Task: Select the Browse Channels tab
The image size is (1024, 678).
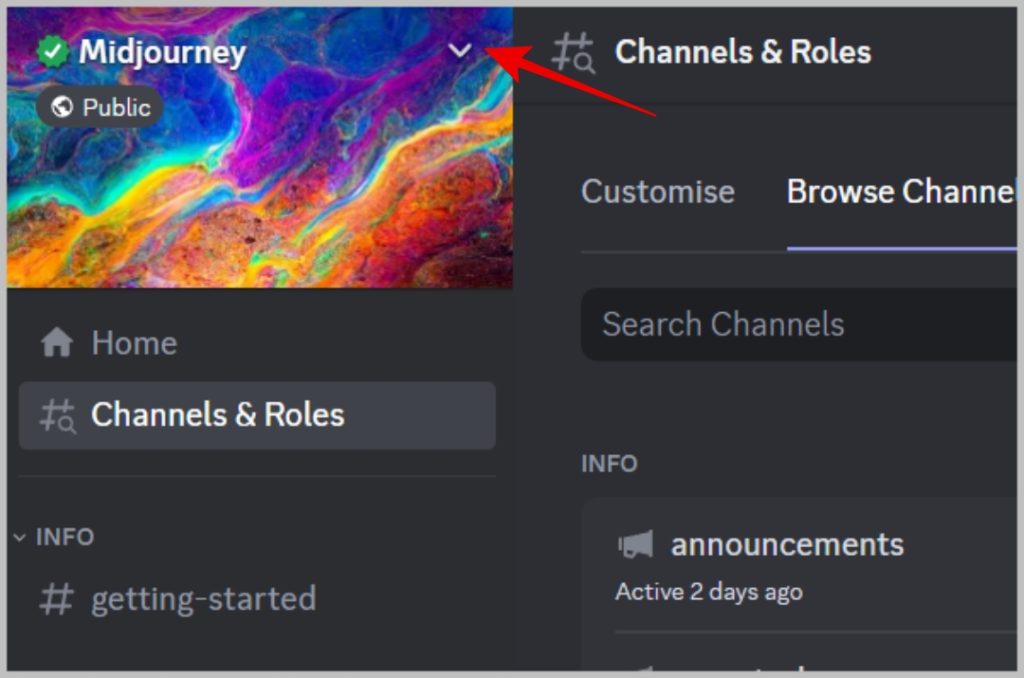Action: (x=900, y=192)
